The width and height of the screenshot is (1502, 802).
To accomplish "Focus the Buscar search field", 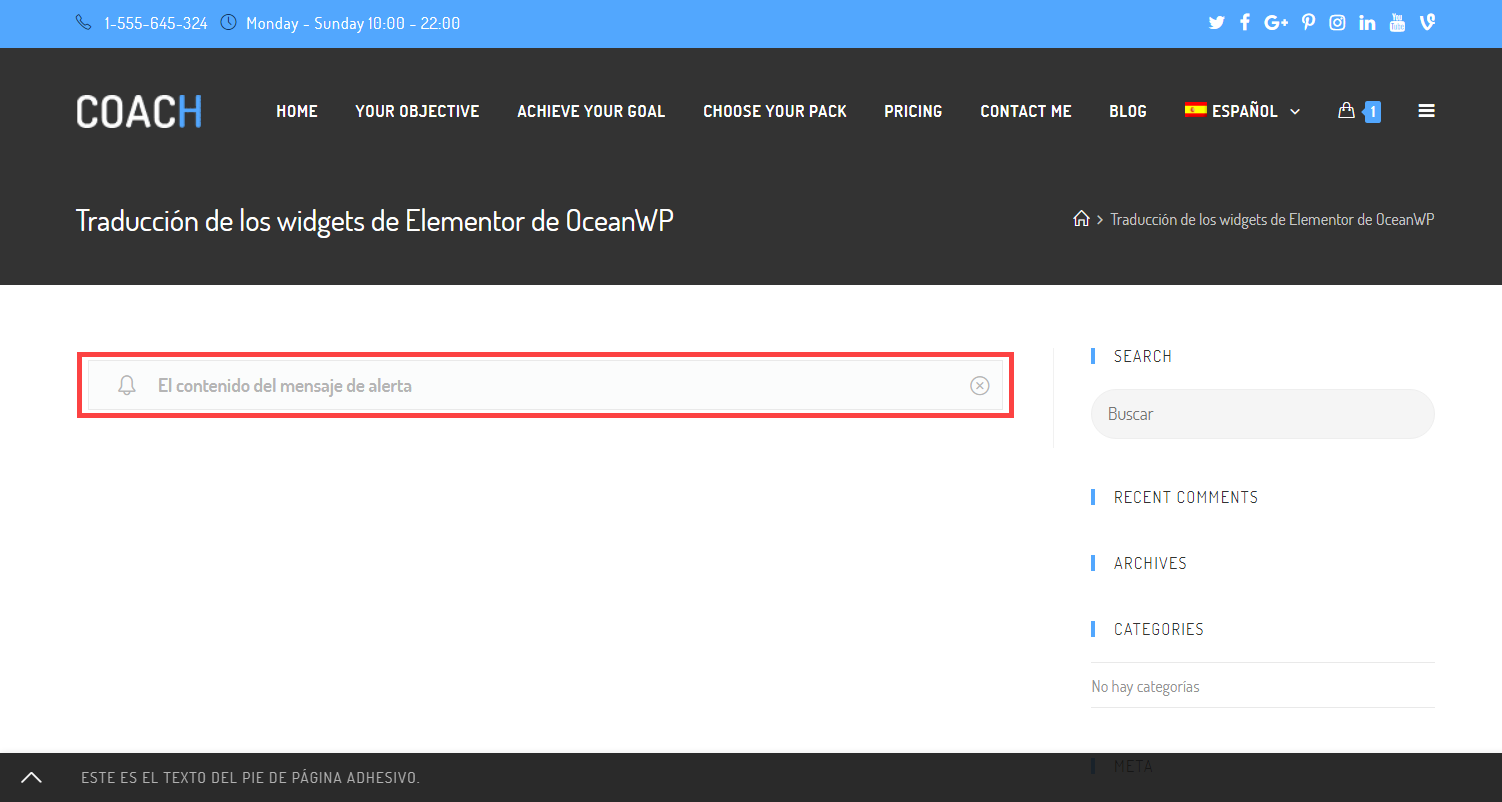I will pyautogui.click(x=1263, y=414).
